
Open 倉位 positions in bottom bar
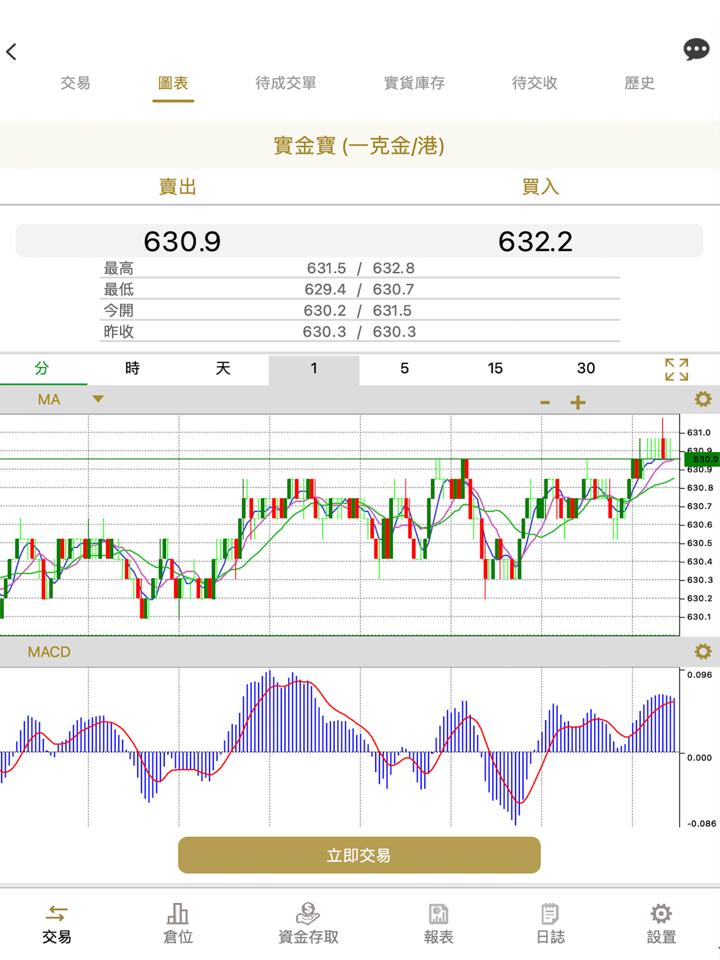(178, 923)
